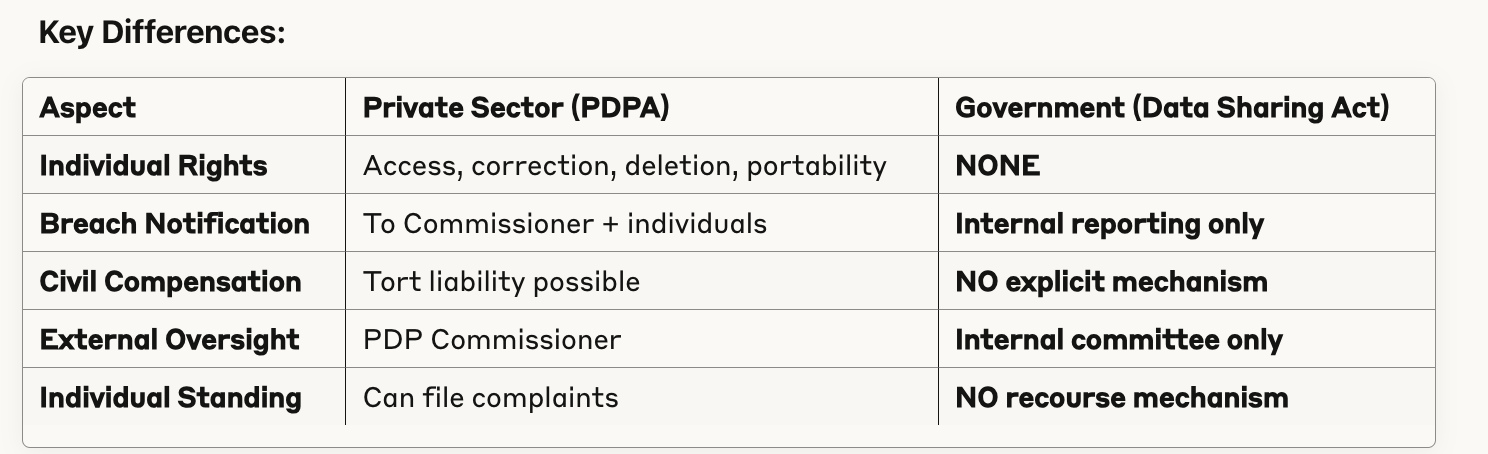Click the 'Internal committee only' cell

pos(1118,340)
